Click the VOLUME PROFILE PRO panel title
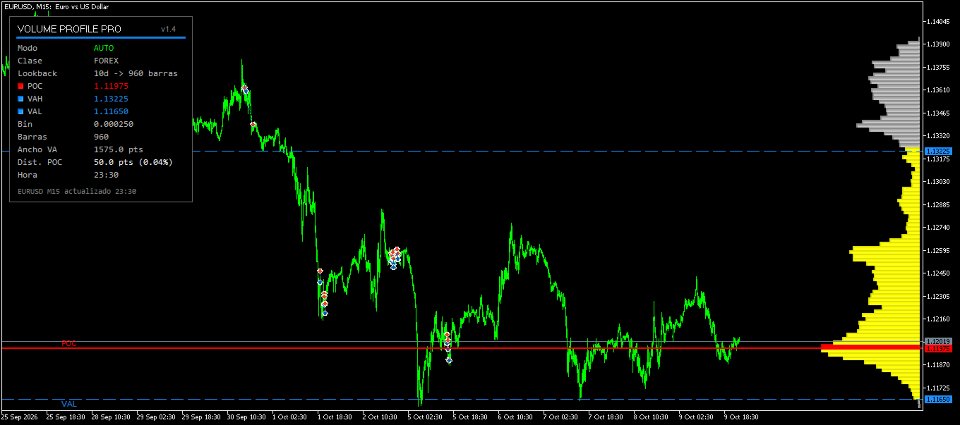 pos(69,29)
